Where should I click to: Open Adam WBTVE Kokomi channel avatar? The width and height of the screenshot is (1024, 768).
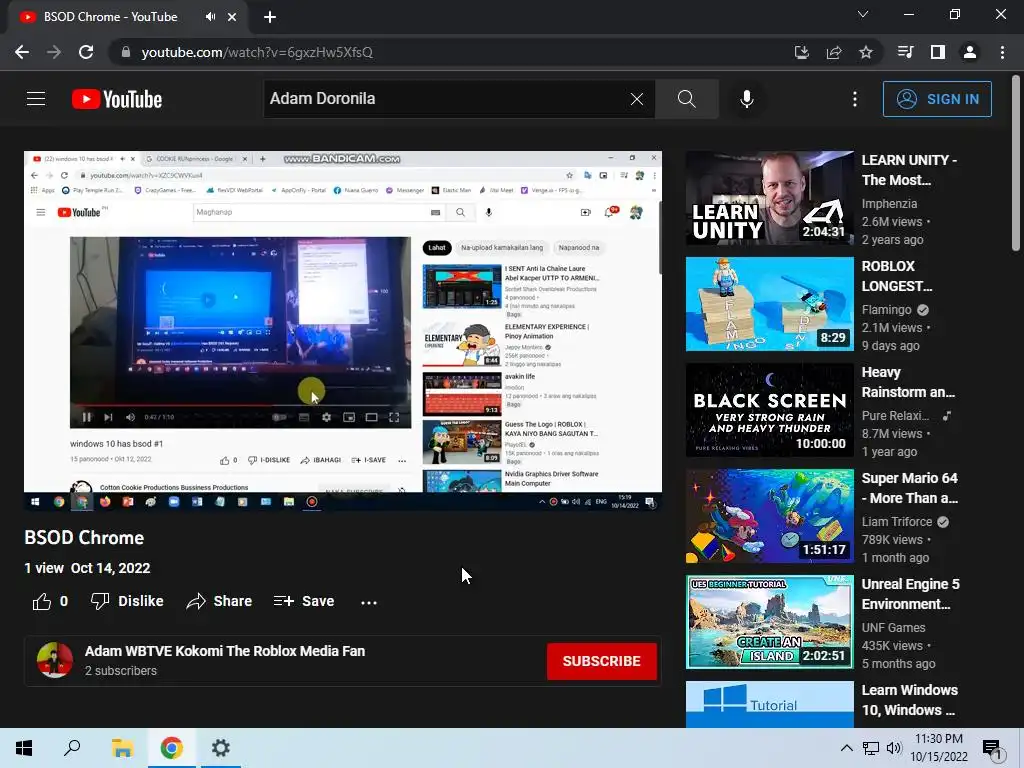[55, 660]
